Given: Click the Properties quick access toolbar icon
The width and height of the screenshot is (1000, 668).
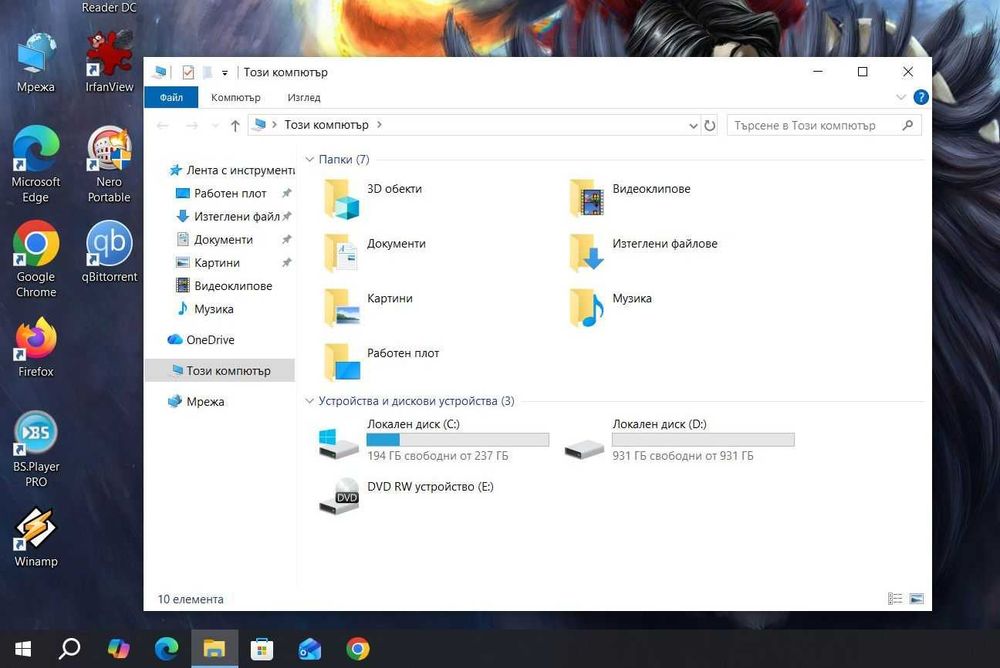Looking at the screenshot, I should [x=188, y=72].
